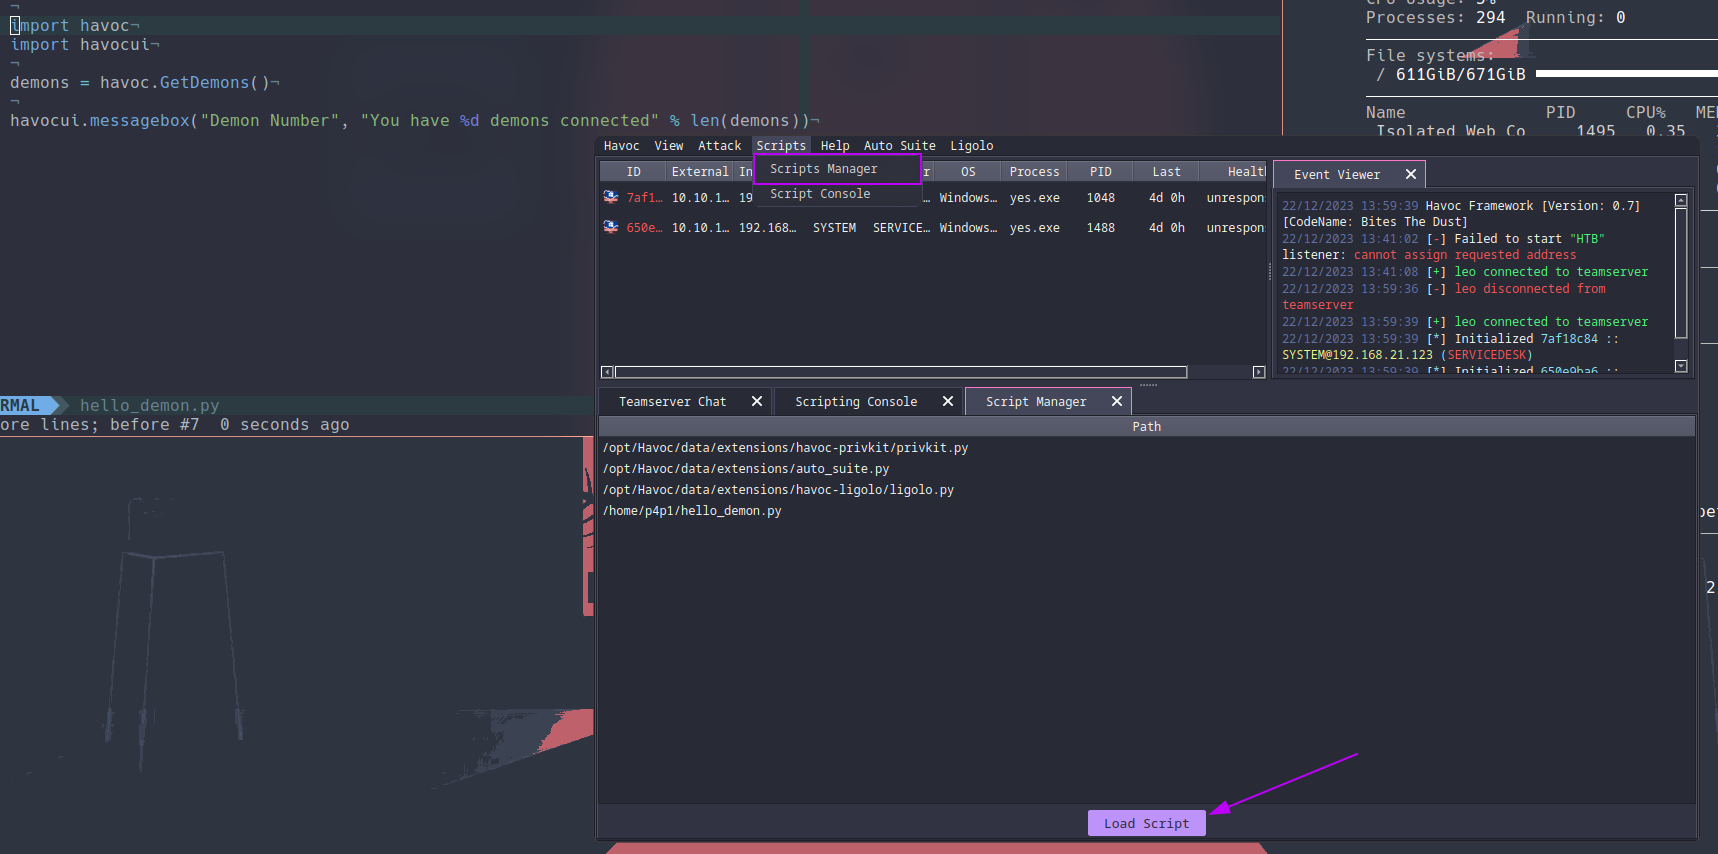The height and width of the screenshot is (854, 1718).
Task: Click the 7af1 demon agent icon
Action: click(611, 197)
